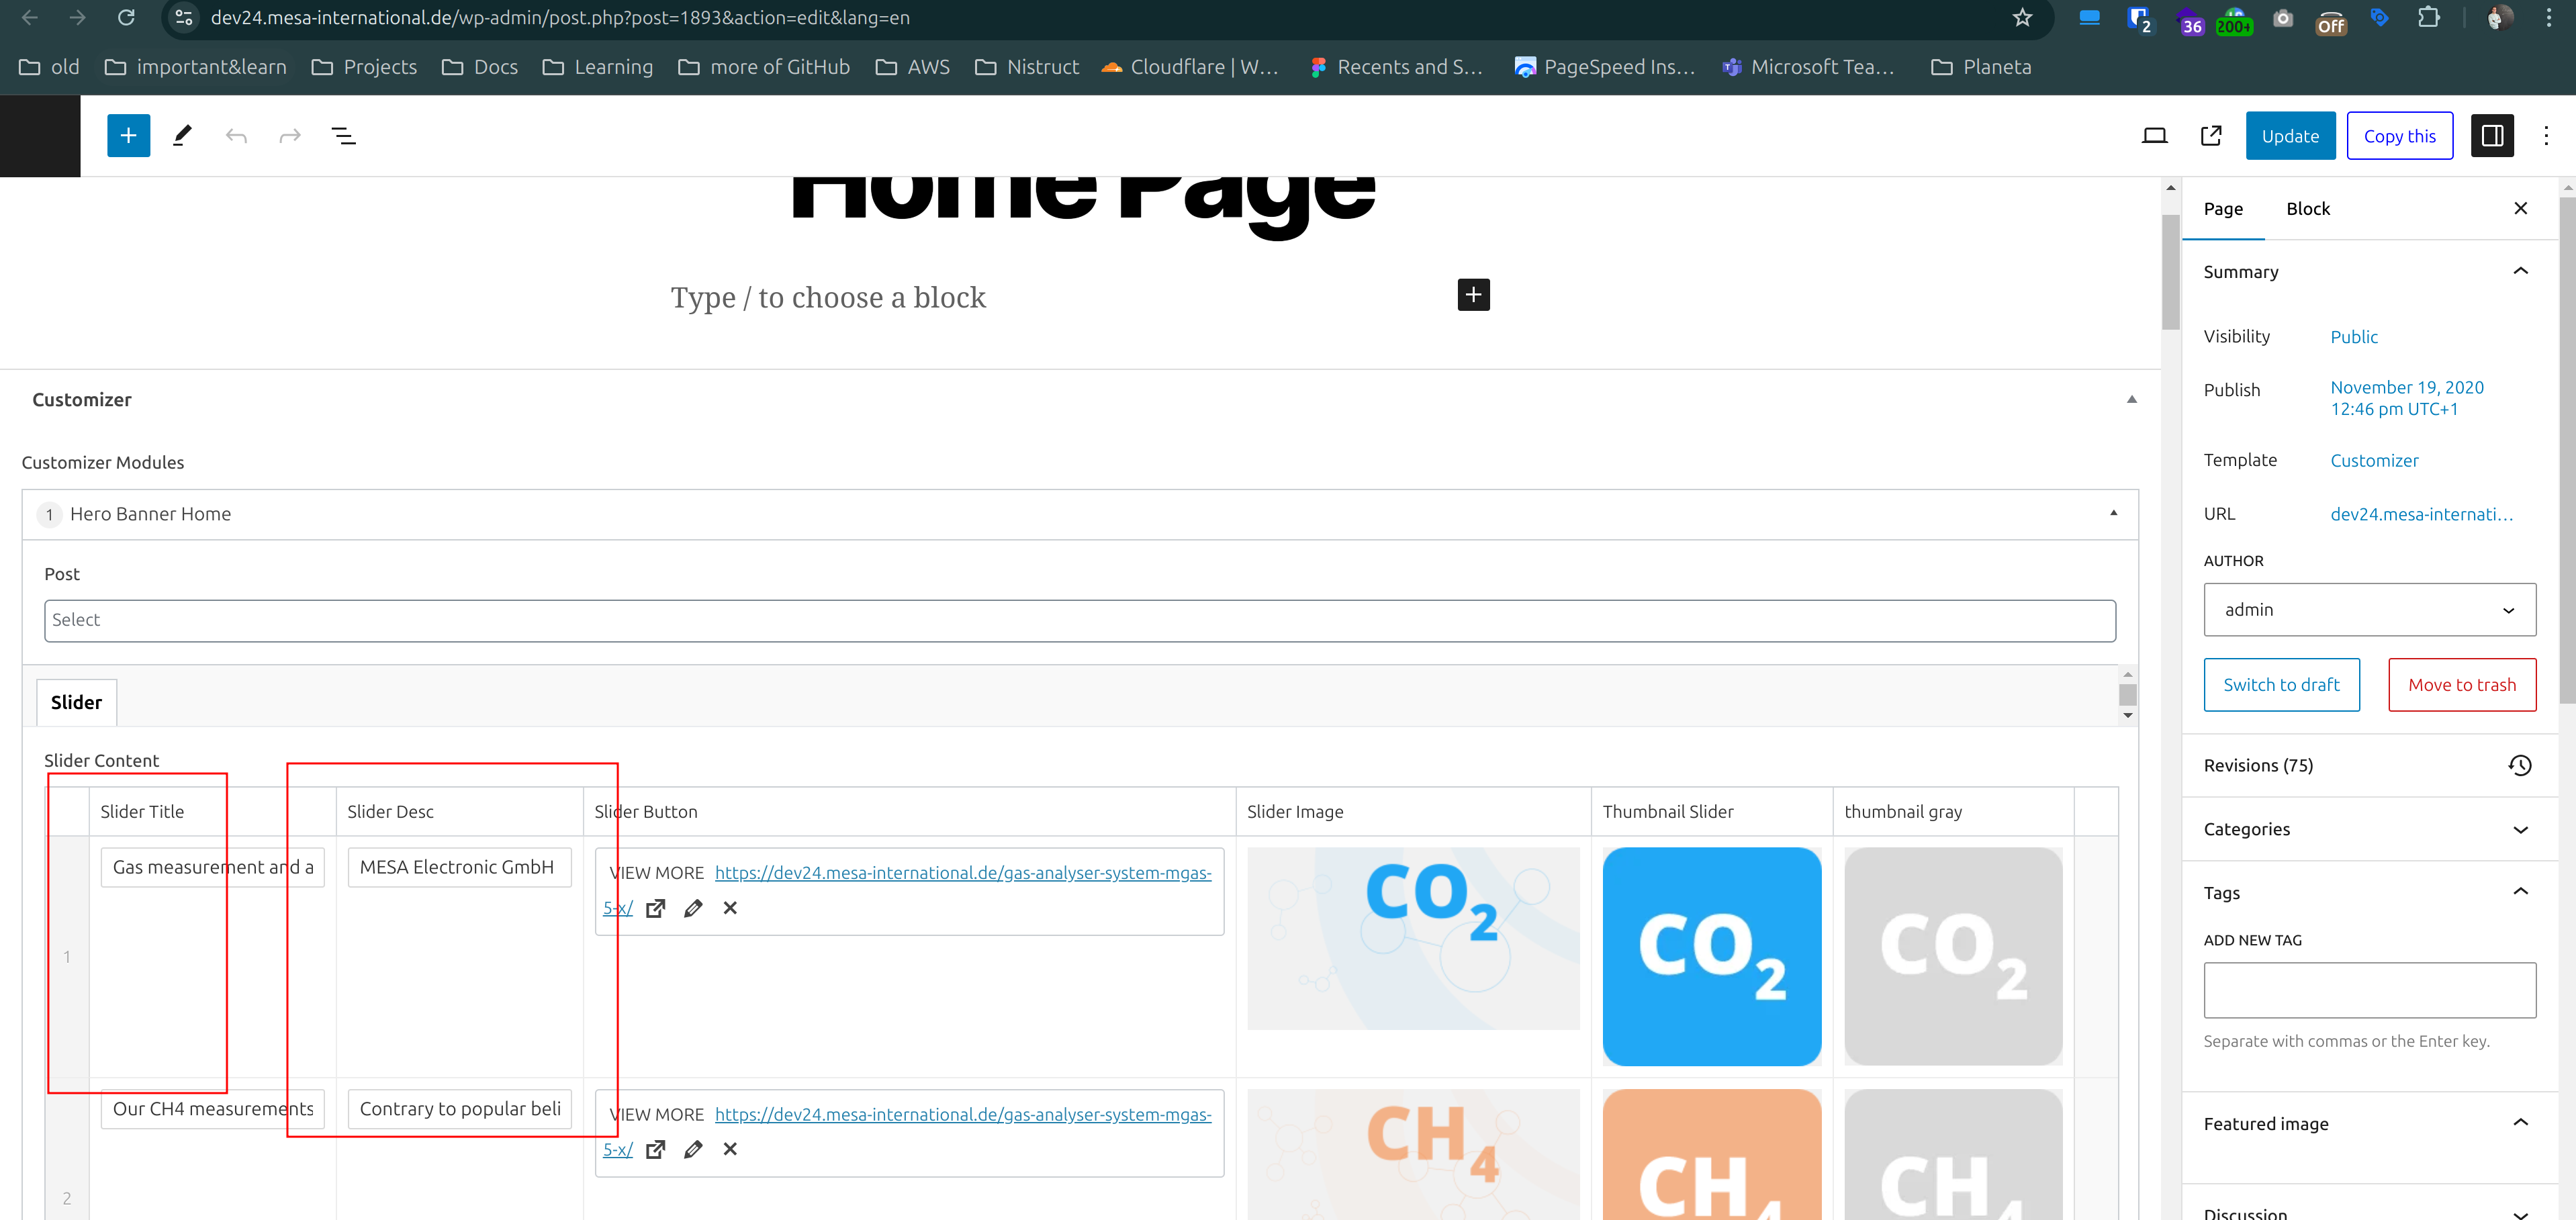Click the Update button
The image size is (2576, 1220).
(x=2290, y=136)
